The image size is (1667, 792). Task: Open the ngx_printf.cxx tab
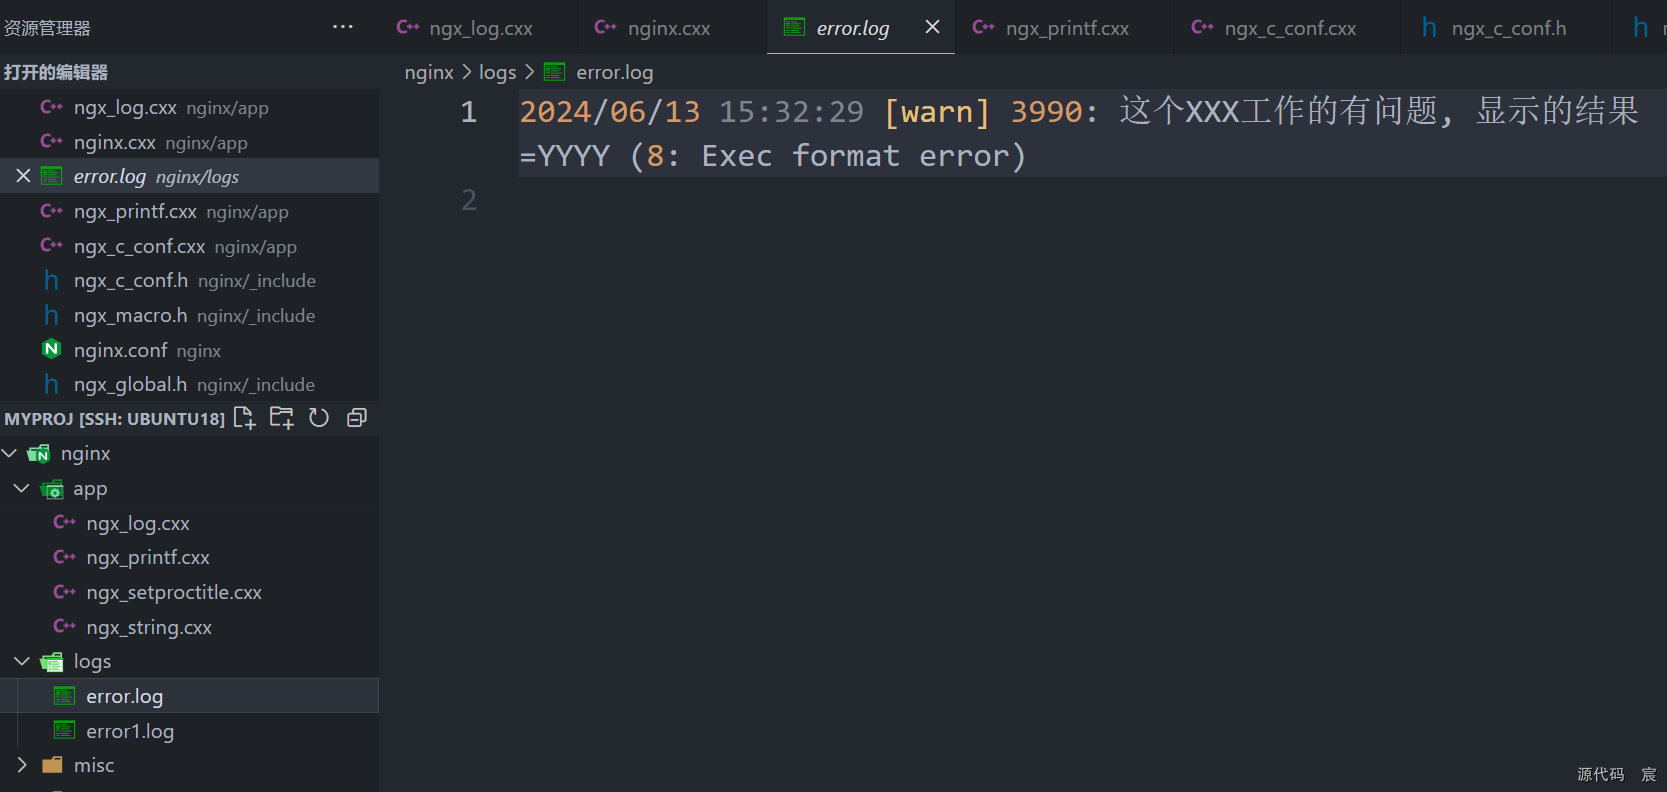point(1064,28)
